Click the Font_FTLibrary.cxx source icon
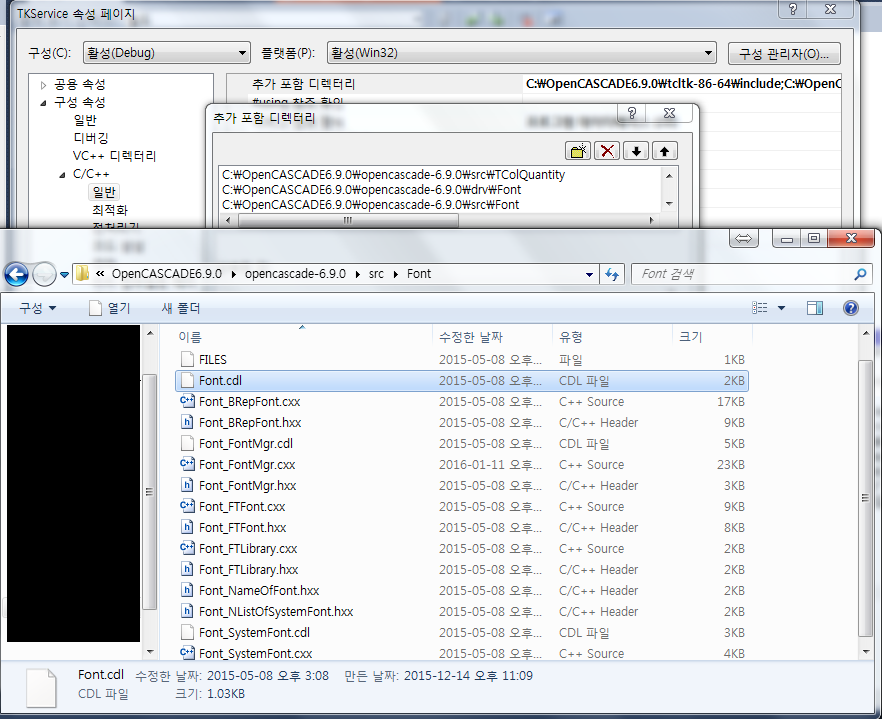882x719 pixels. coord(187,548)
